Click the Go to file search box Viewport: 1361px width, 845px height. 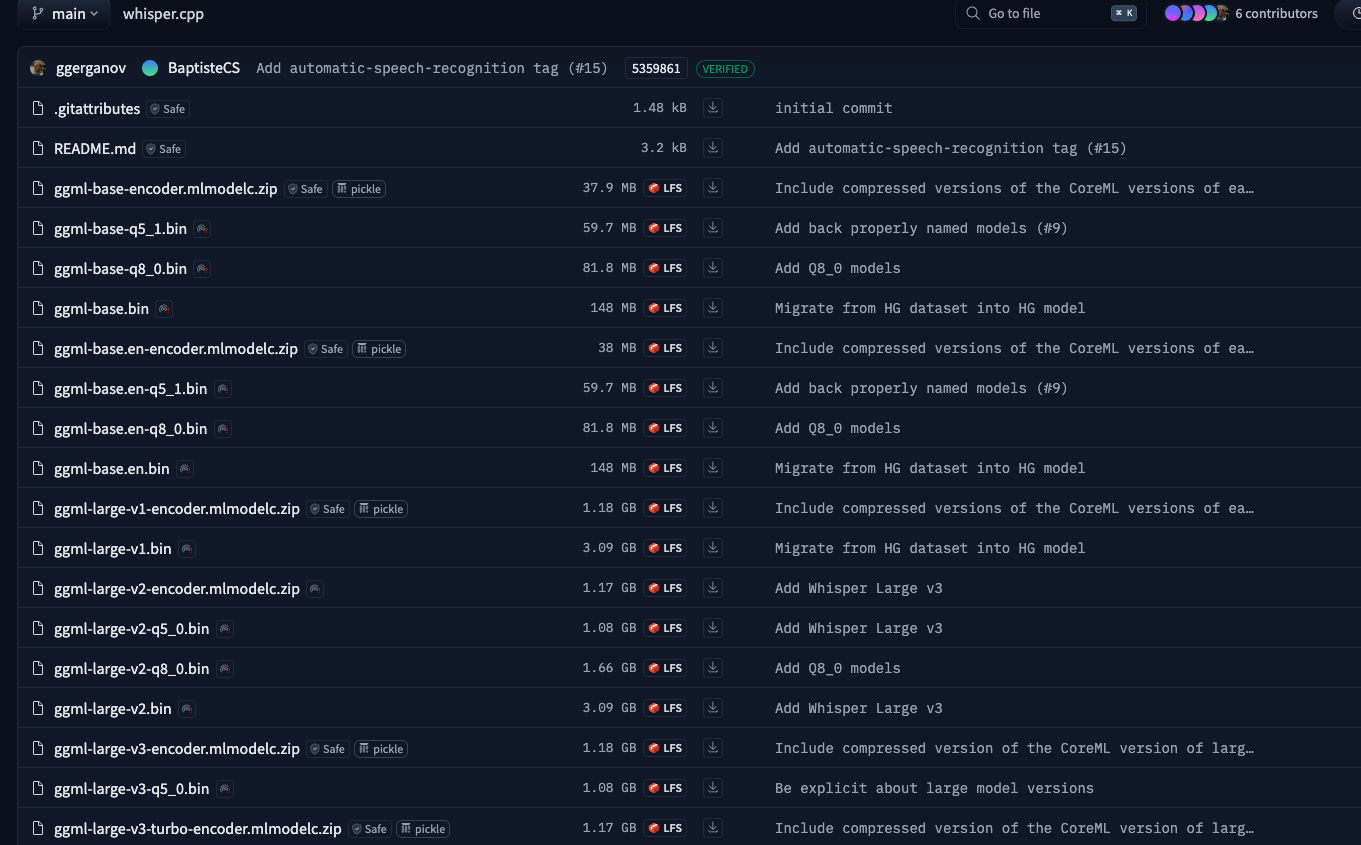point(1045,14)
